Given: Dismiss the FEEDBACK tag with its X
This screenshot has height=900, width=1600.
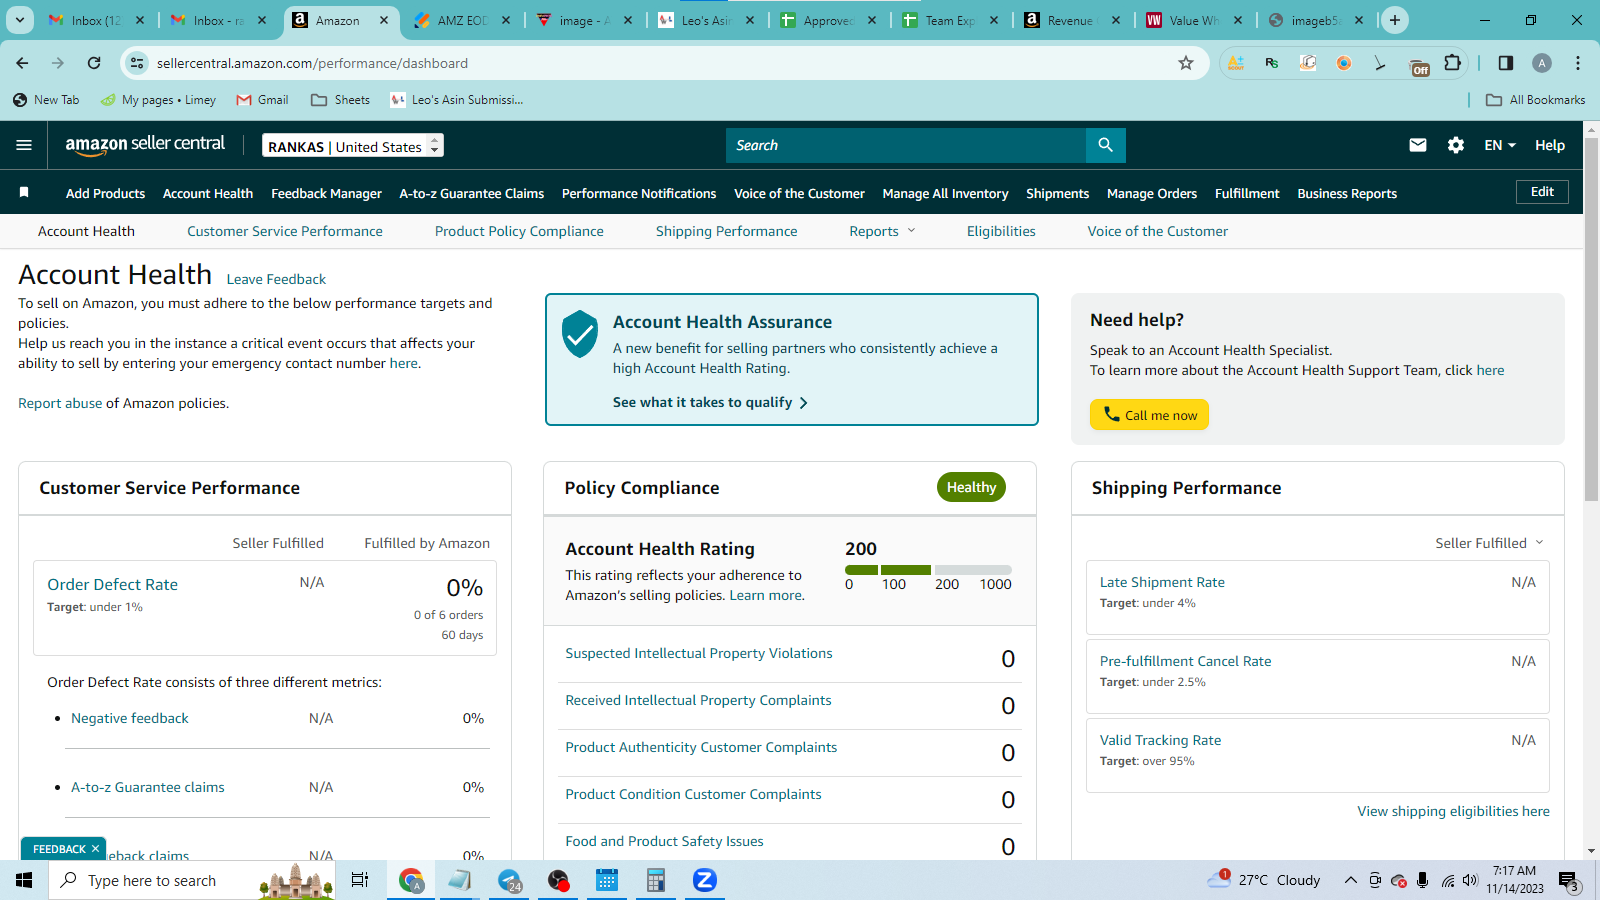Looking at the screenshot, I should [x=95, y=849].
